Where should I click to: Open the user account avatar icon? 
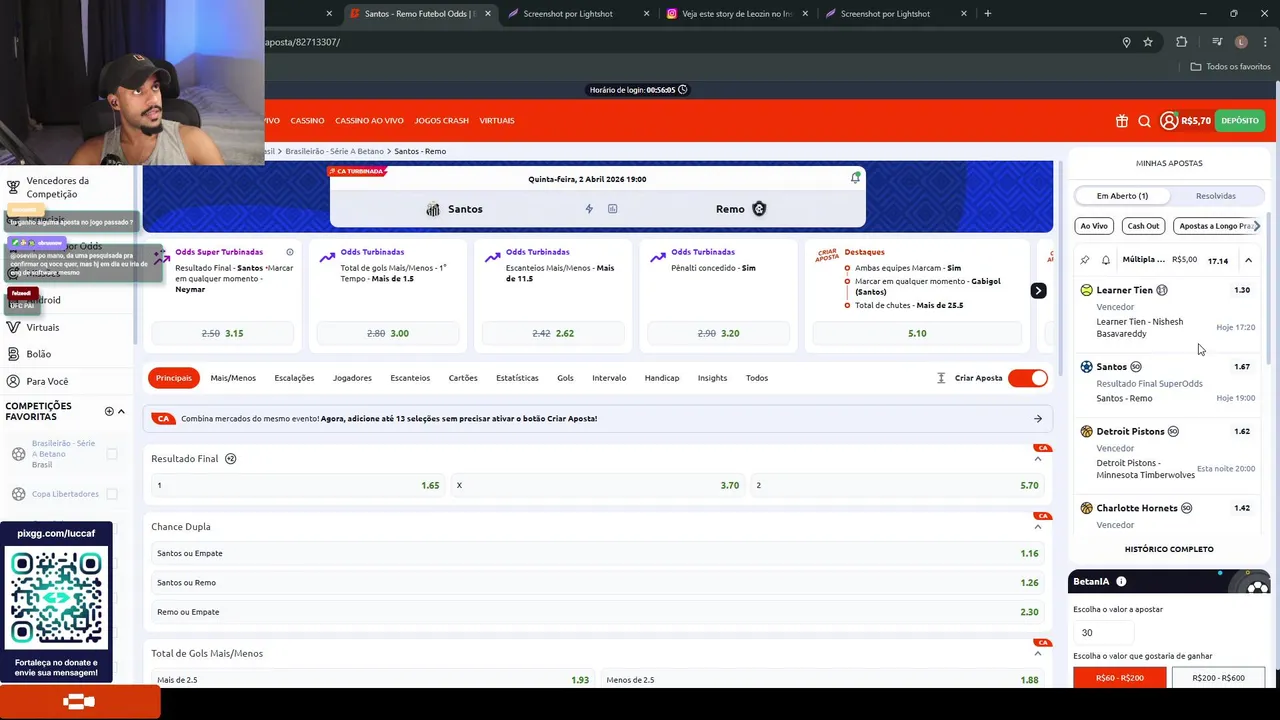(1169, 121)
